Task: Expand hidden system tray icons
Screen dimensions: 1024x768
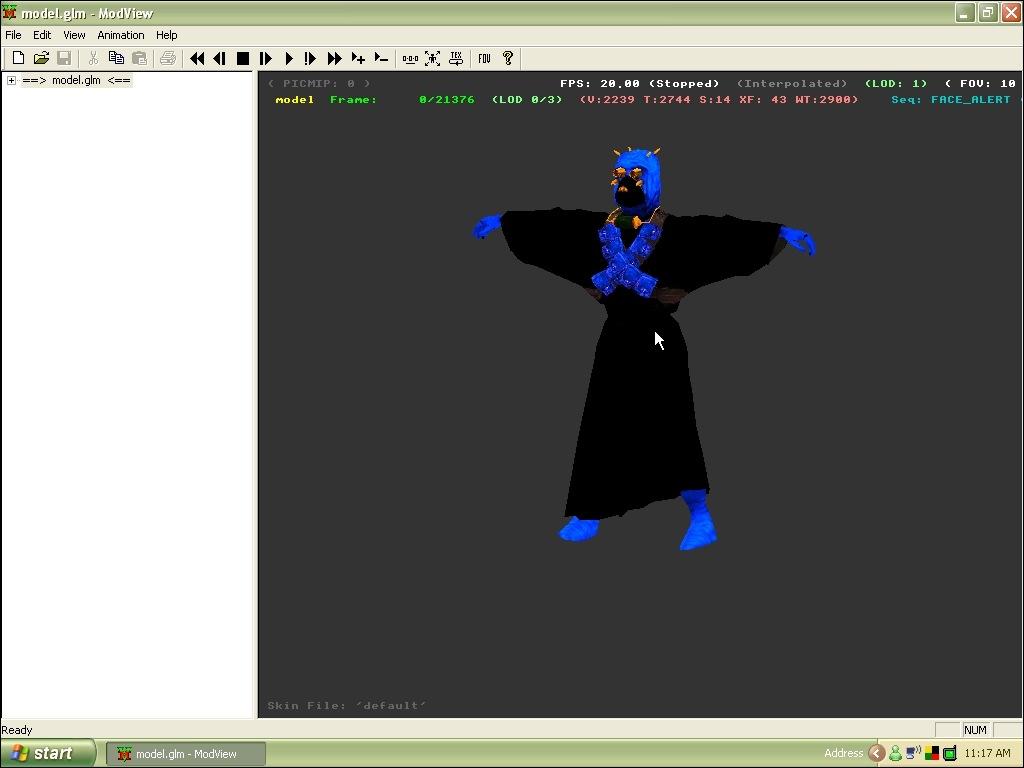Action: coord(876,754)
